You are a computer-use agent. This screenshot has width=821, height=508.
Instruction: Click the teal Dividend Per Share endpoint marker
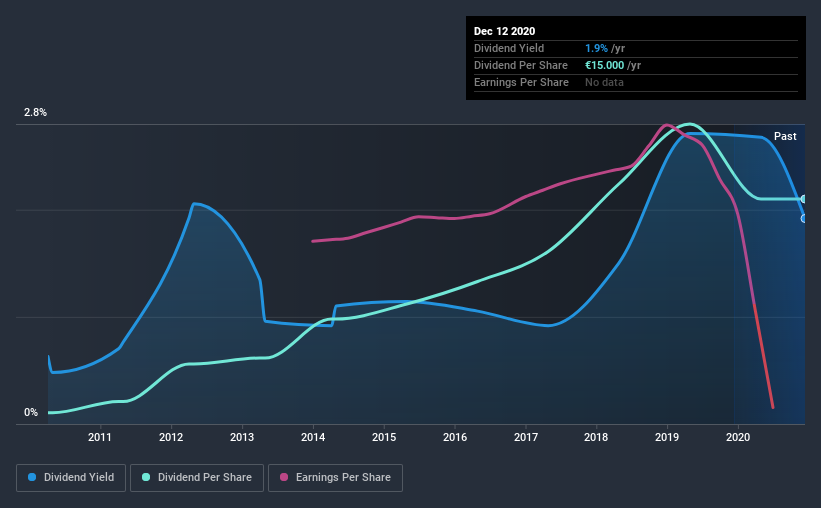(804, 200)
